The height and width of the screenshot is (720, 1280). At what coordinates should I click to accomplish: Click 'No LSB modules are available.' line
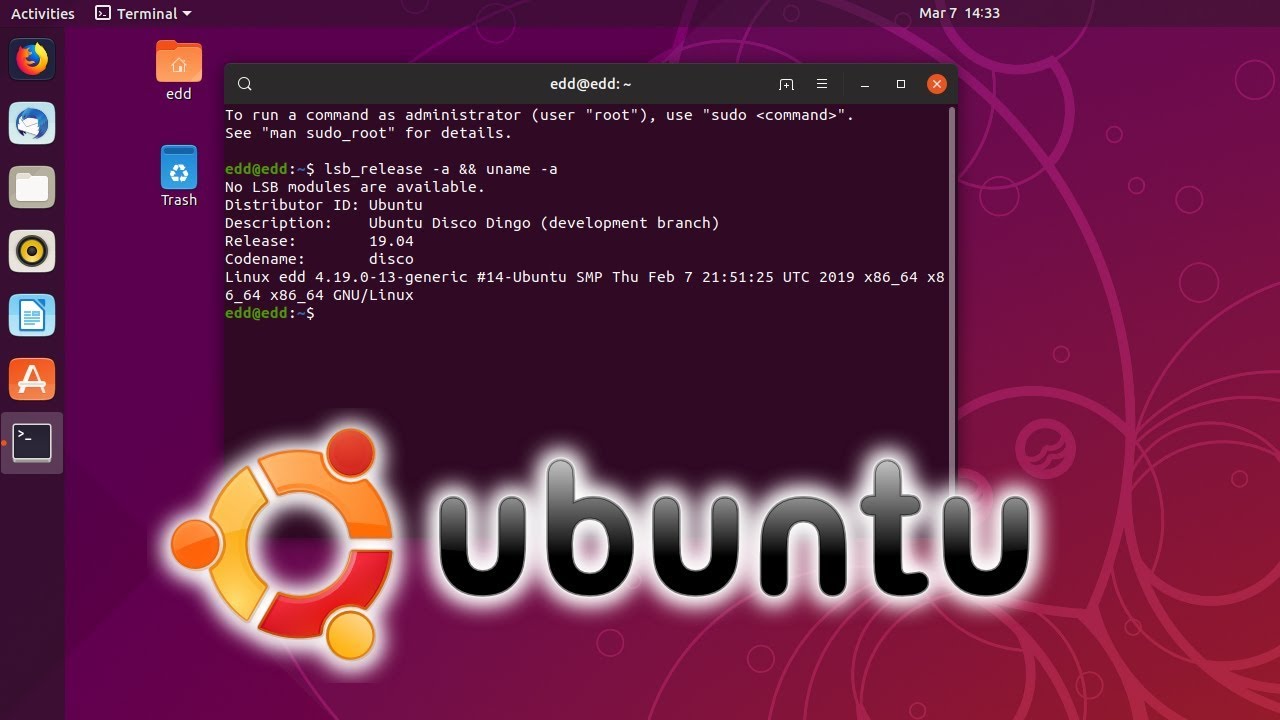pyautogui.click(x=354, y=187)
